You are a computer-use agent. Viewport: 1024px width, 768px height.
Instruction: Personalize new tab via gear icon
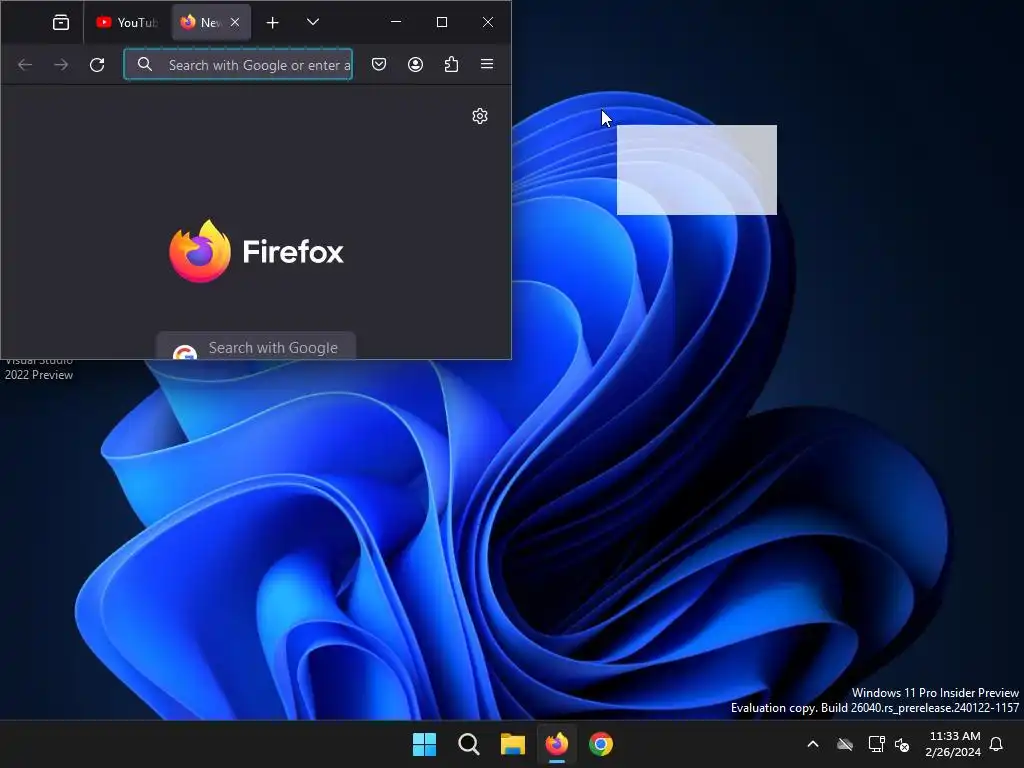(x=480, y=116)
